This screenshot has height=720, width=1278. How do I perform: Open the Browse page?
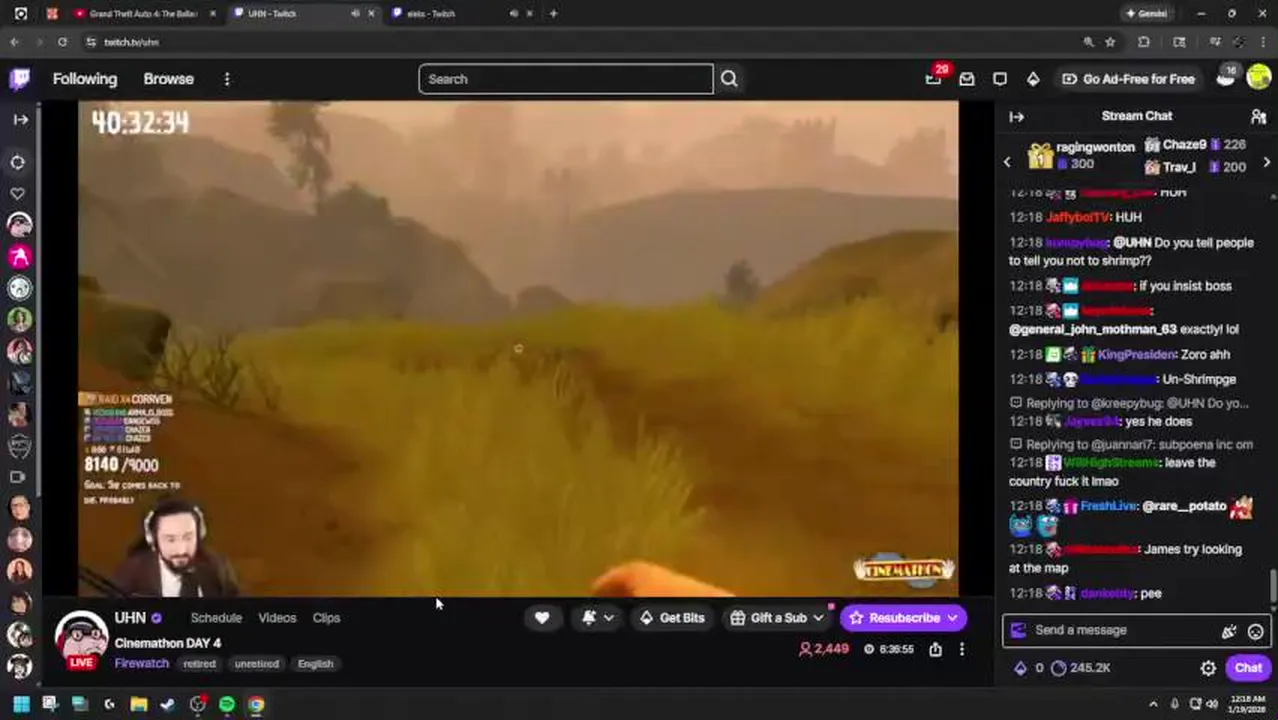click(x=168, y=79)
